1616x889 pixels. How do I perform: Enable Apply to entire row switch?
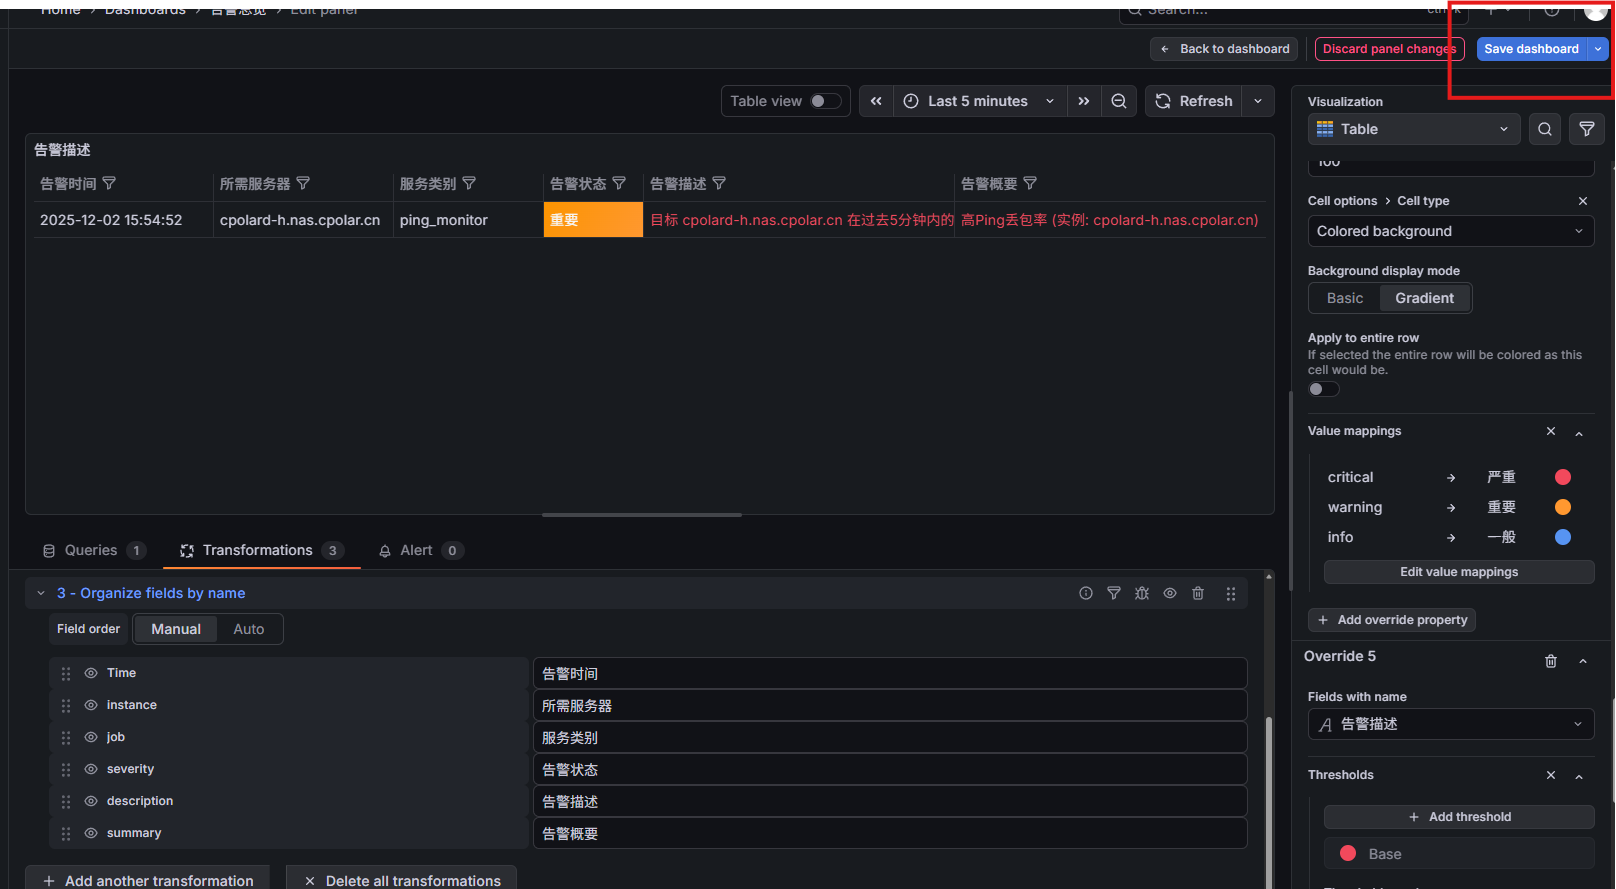[1323, 389]
